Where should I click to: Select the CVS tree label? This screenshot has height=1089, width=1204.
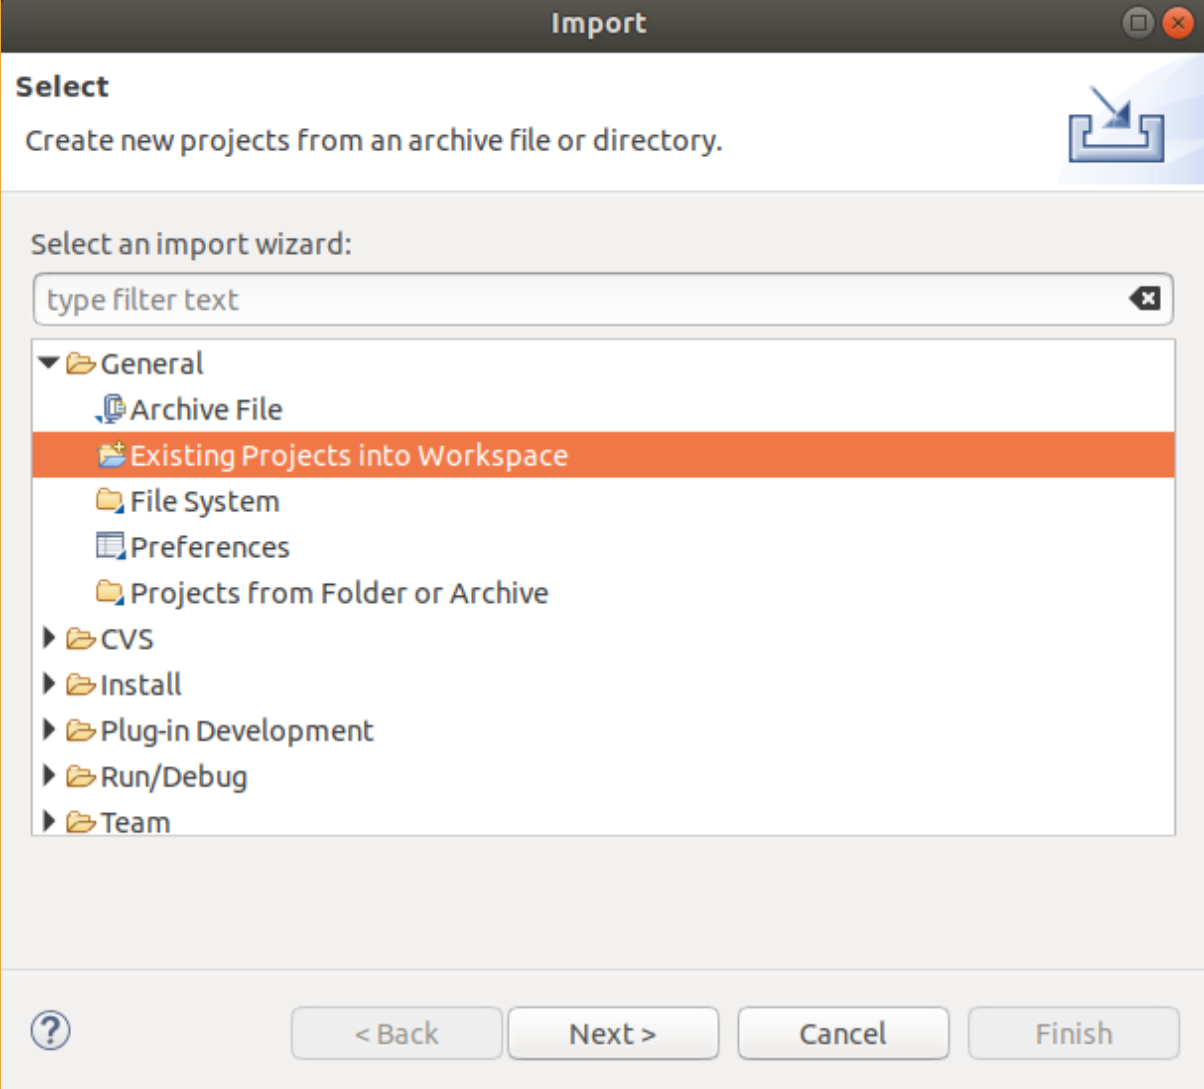pyautogui.click(x=127, y=638)
